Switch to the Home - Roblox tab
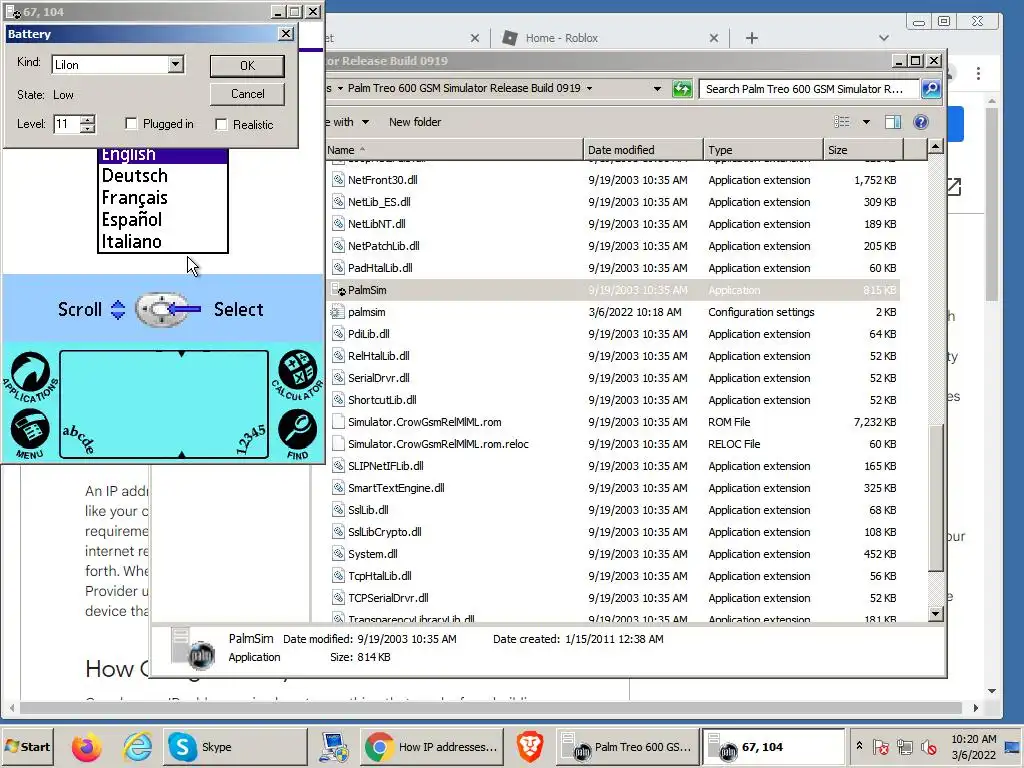The width and height of the screenshot is (1024, 768). (x=607, y=38)
